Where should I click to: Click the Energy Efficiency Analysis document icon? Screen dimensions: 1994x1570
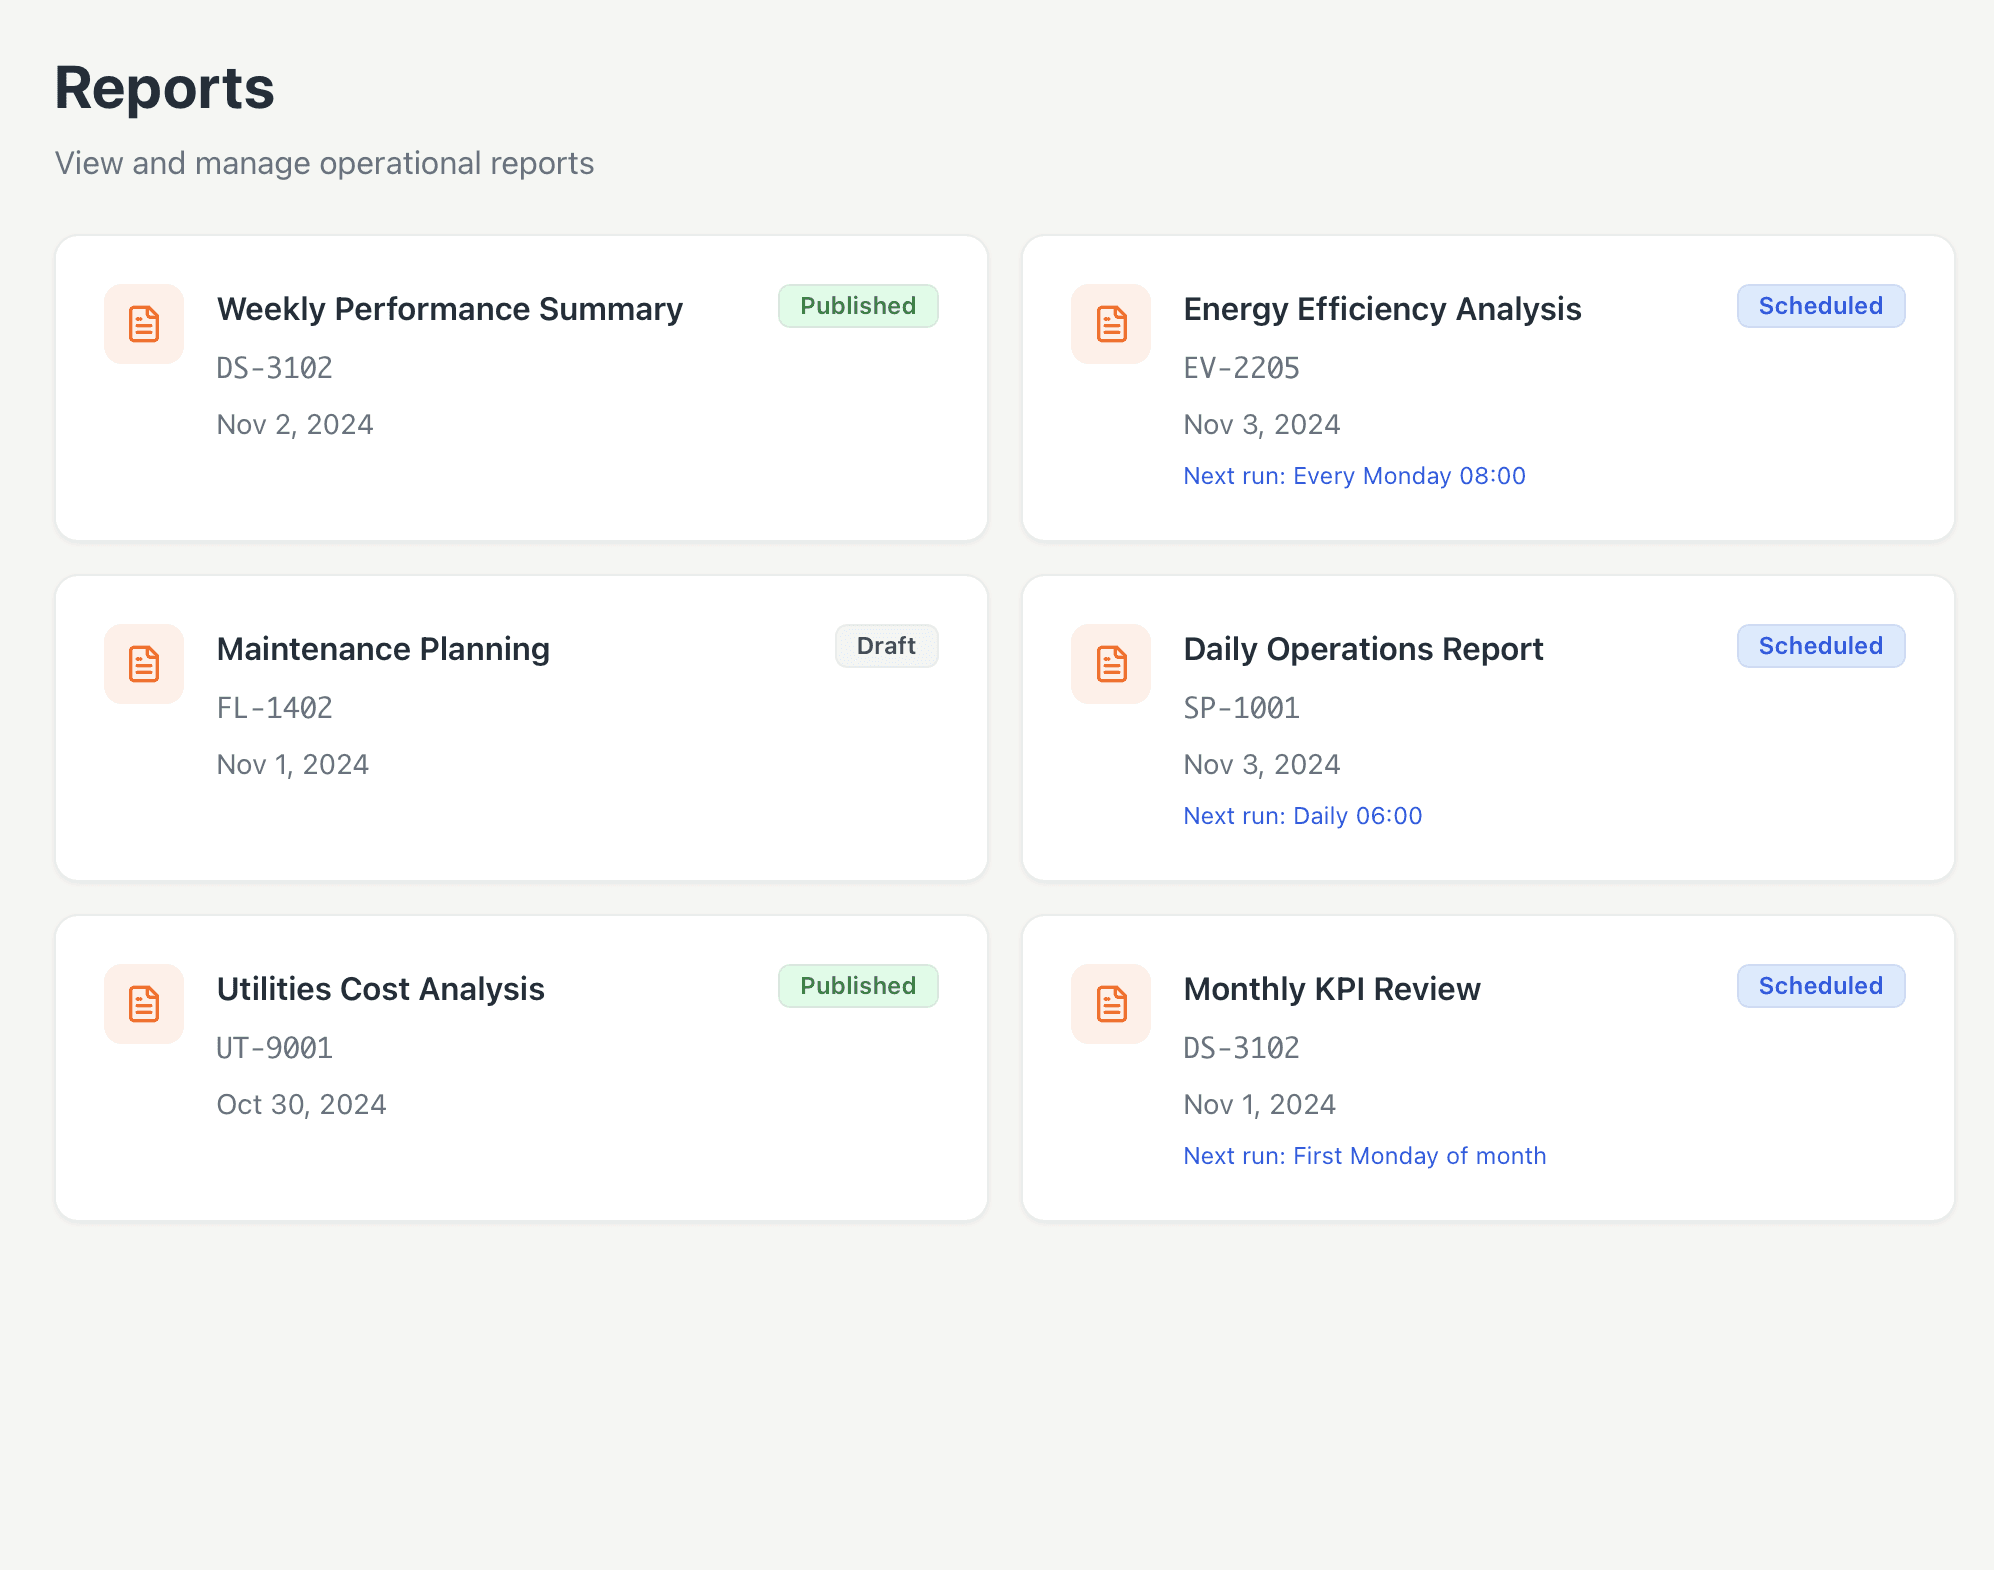[x=1111, y=324]
